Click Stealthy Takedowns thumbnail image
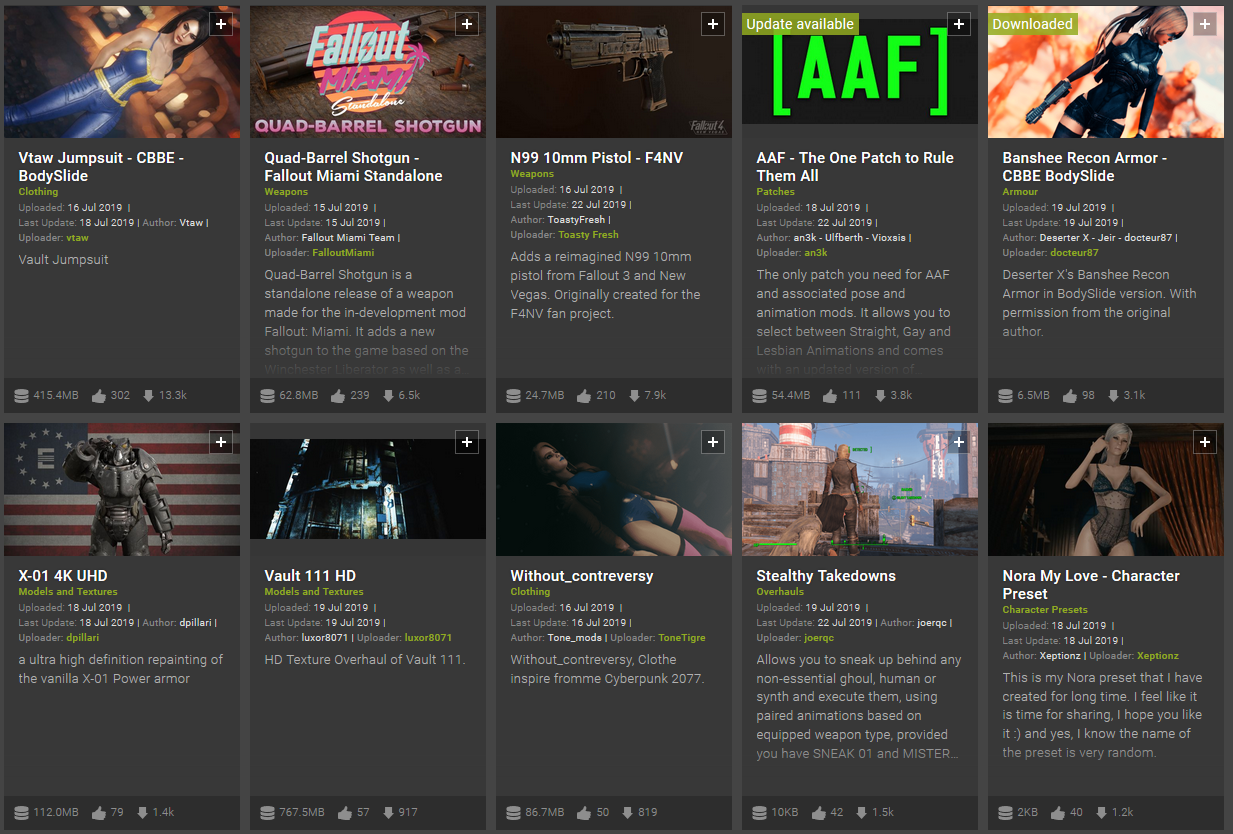 coord(860,490)
